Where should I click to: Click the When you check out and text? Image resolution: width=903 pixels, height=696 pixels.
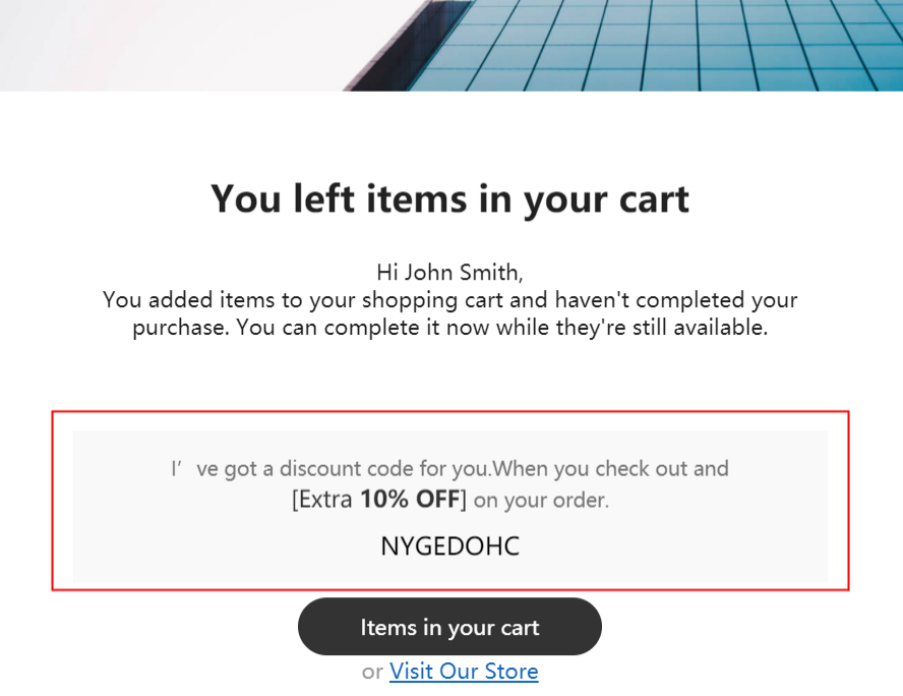611,469
